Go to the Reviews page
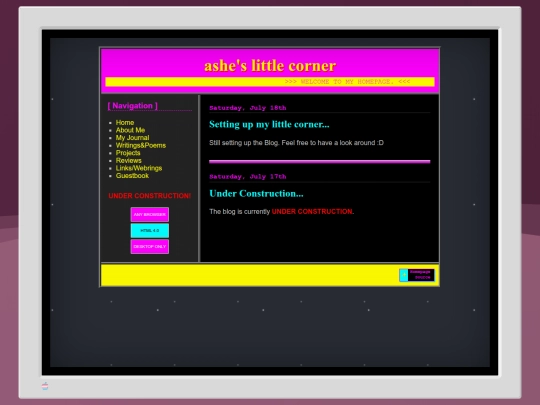 [128, 160]
